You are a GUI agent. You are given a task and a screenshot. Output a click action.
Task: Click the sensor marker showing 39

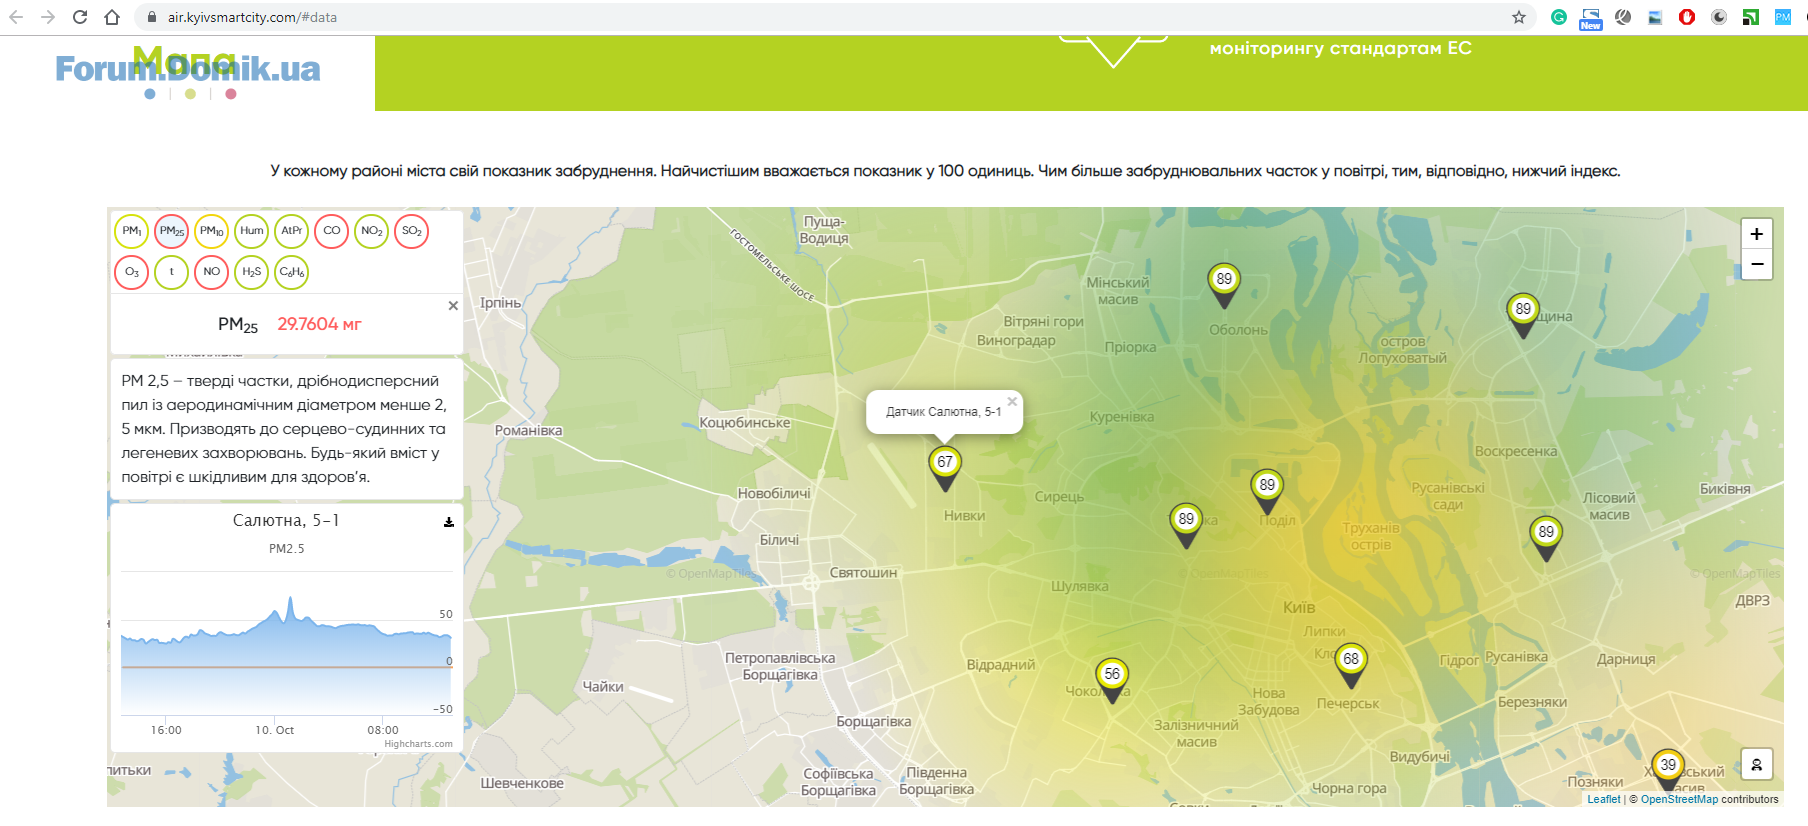(x=1668, y=770)
